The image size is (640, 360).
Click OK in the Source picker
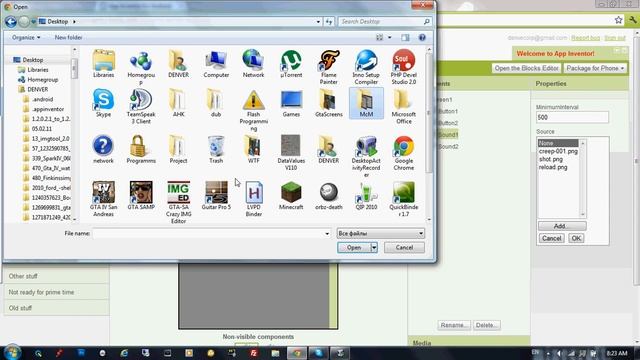click(576, 238)
